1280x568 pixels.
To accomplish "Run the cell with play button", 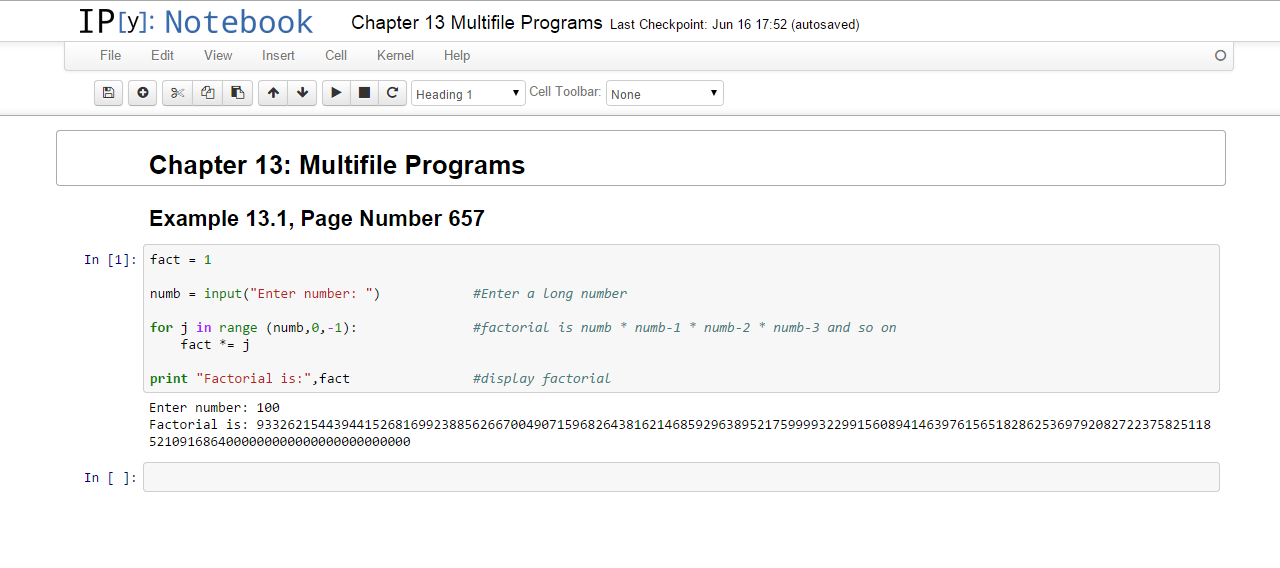I will pos(336,93).
